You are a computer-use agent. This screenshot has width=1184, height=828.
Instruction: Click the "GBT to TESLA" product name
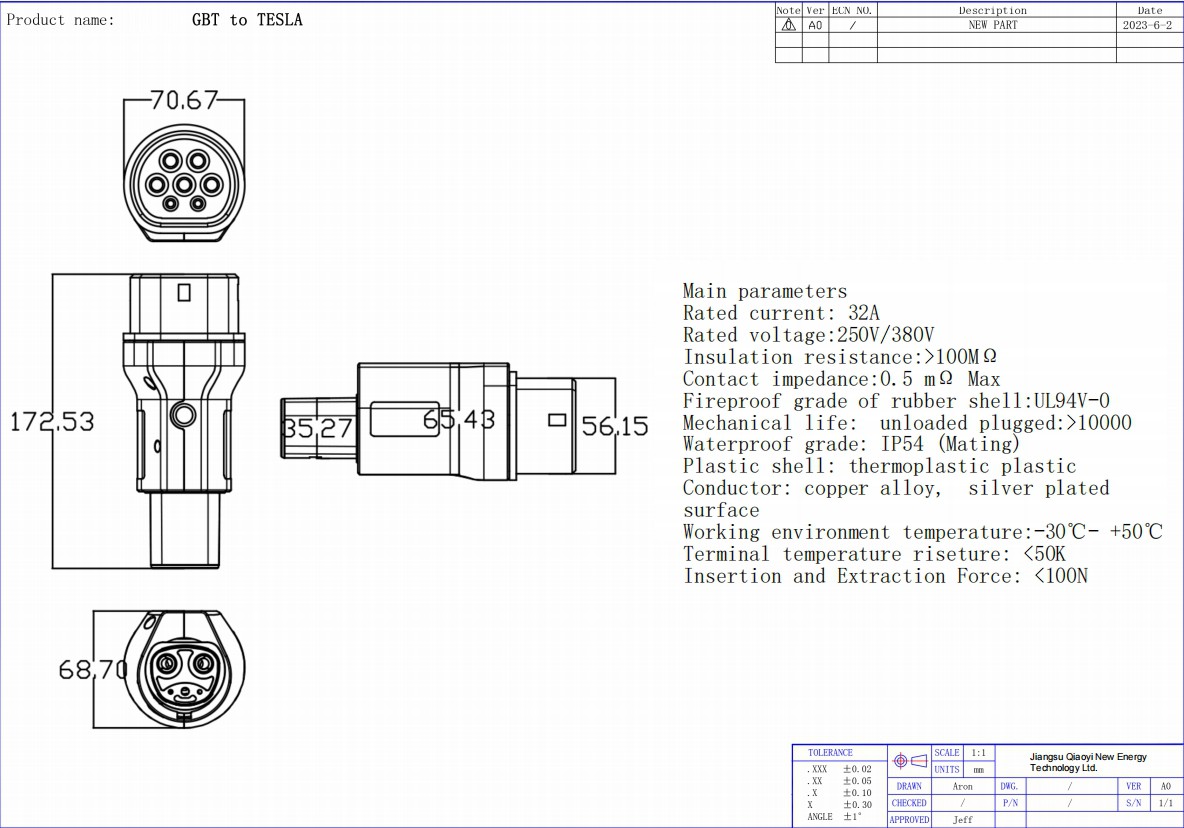click(x=247, y=20)
